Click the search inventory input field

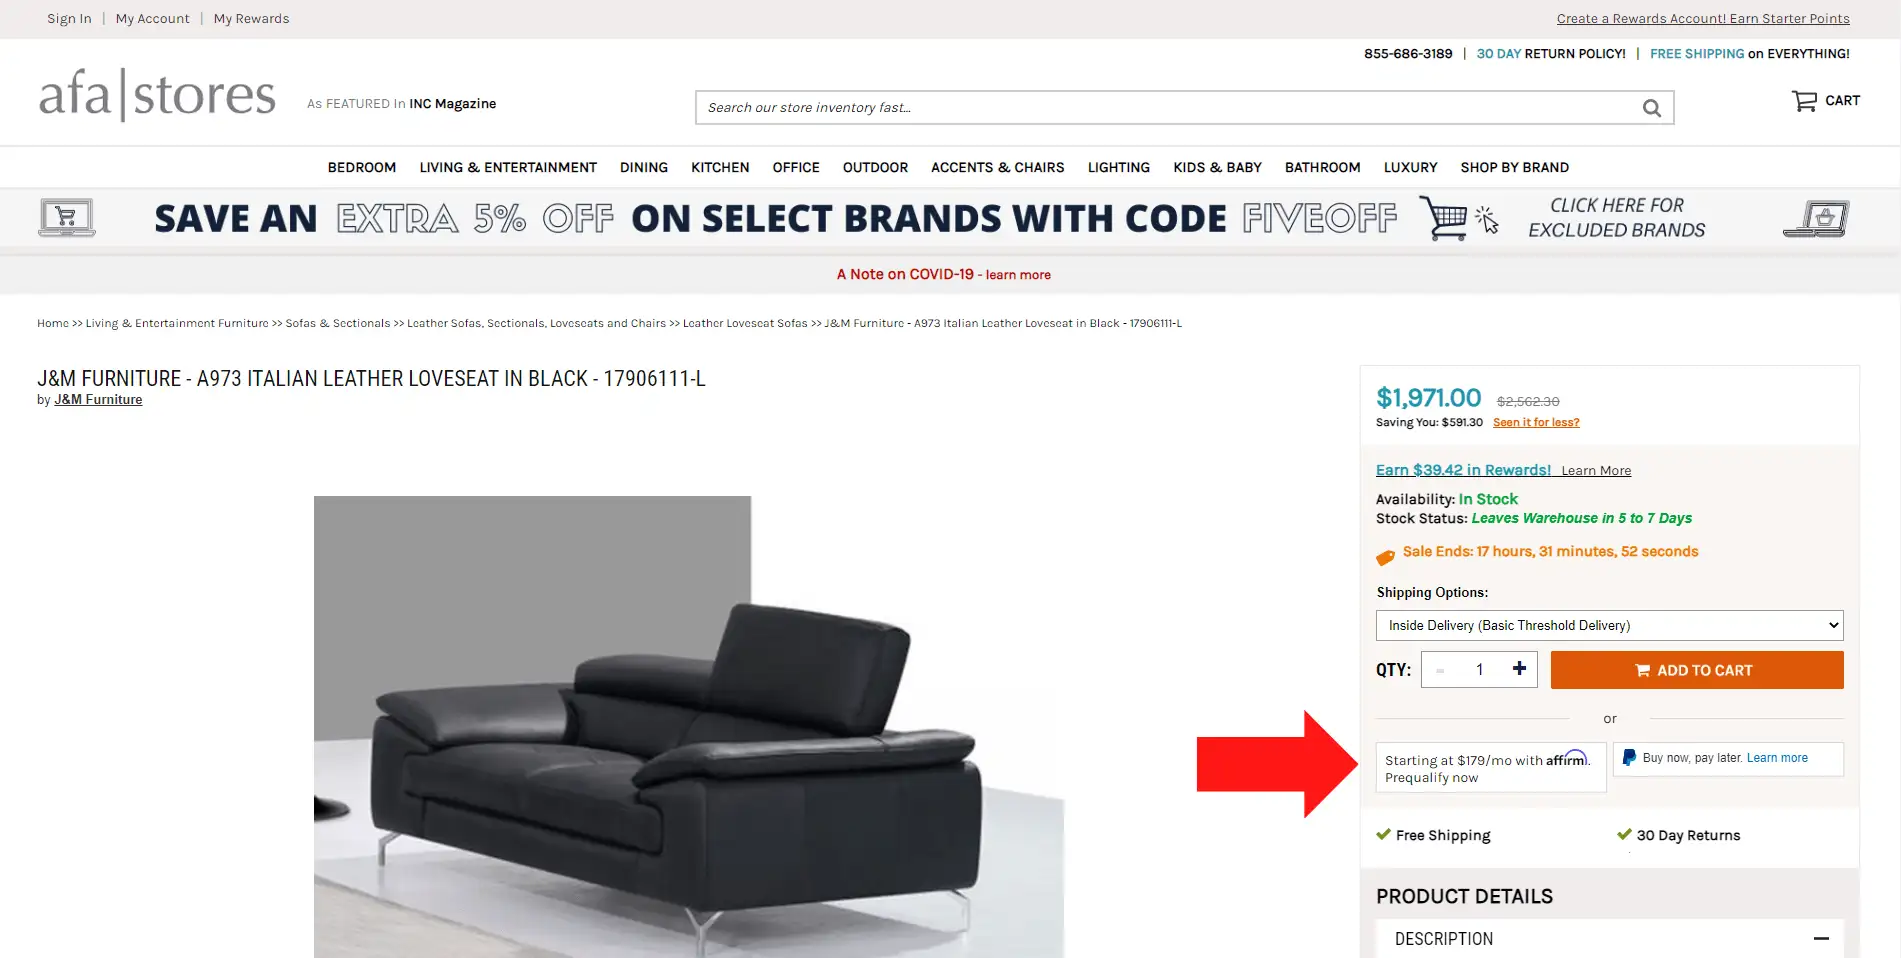coord(1165,108)
